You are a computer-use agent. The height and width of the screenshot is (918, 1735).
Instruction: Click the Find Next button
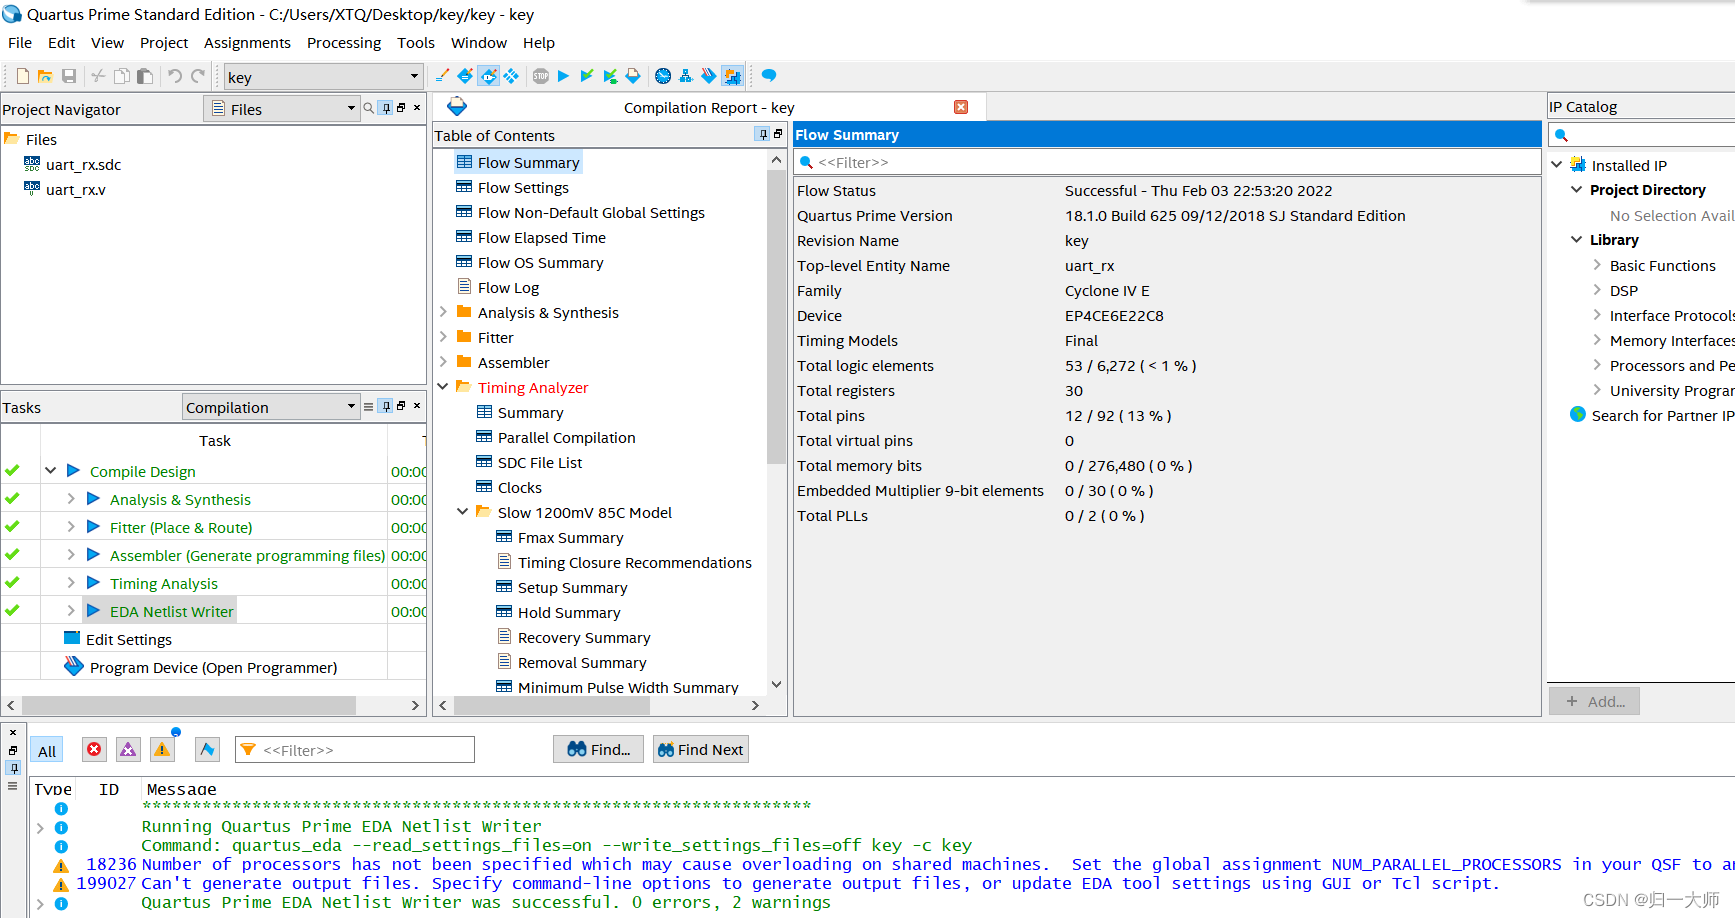[x=701, y=749]
